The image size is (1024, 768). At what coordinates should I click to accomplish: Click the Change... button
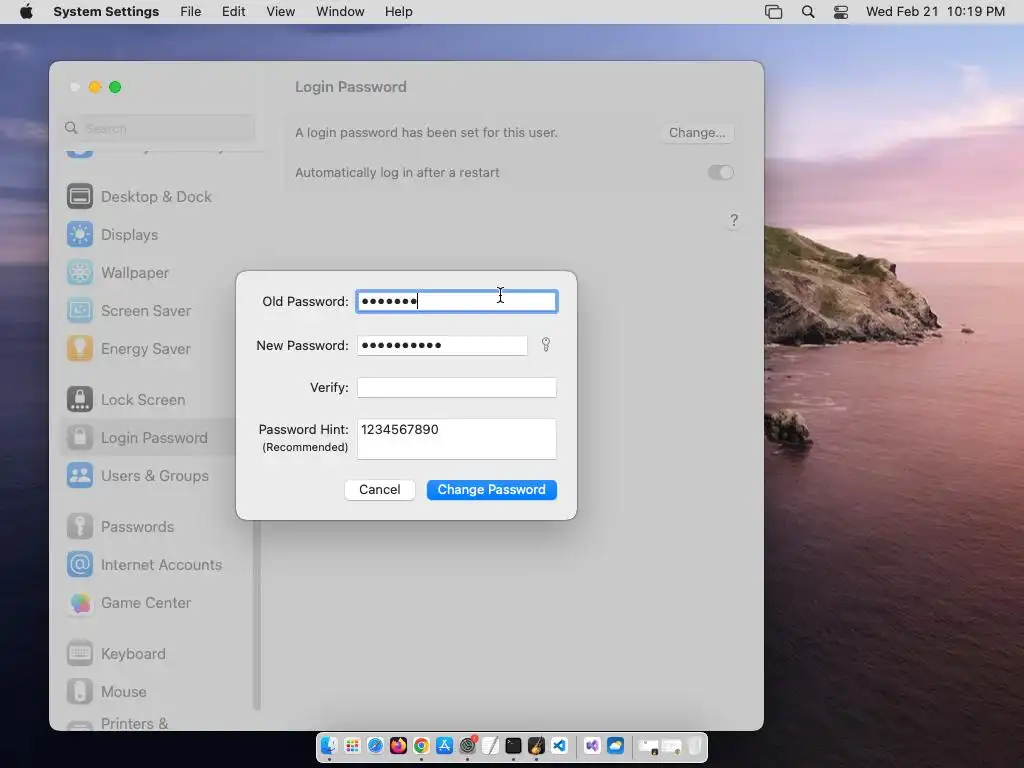(697, 133)
